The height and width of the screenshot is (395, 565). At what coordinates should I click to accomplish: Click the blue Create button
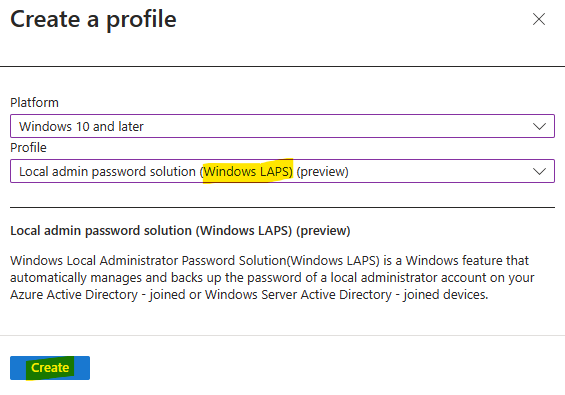pos(50,368)
